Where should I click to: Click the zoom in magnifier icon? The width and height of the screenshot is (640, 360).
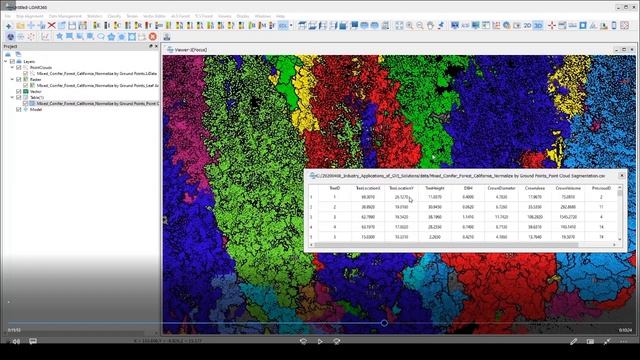[409, 26]
